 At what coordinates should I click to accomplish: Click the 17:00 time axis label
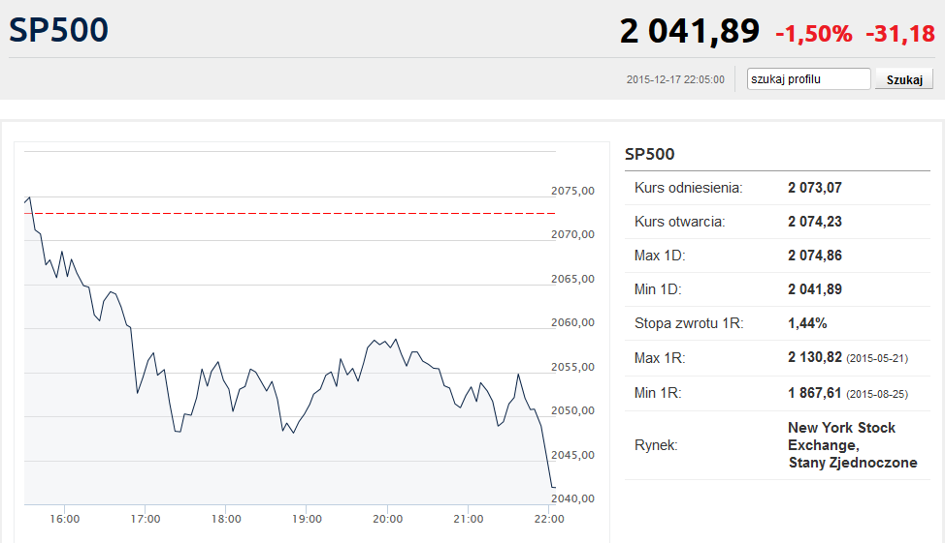click(x=145, y=519)
